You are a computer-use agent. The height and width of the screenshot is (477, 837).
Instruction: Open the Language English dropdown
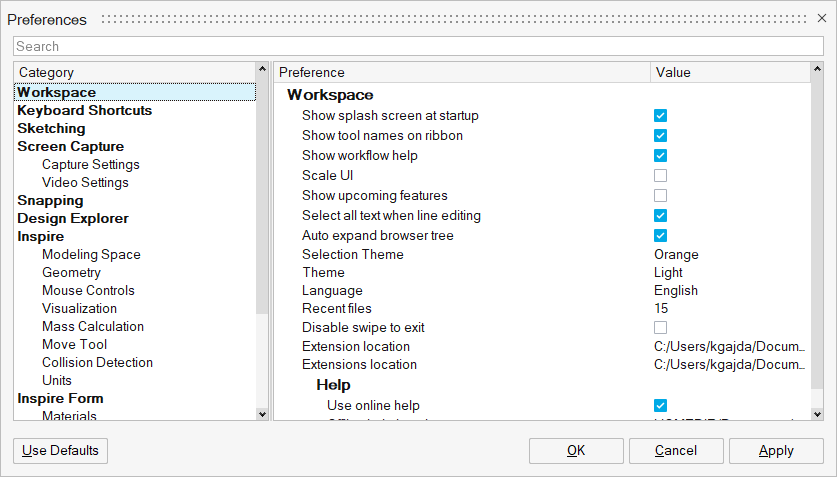(676, 291)
